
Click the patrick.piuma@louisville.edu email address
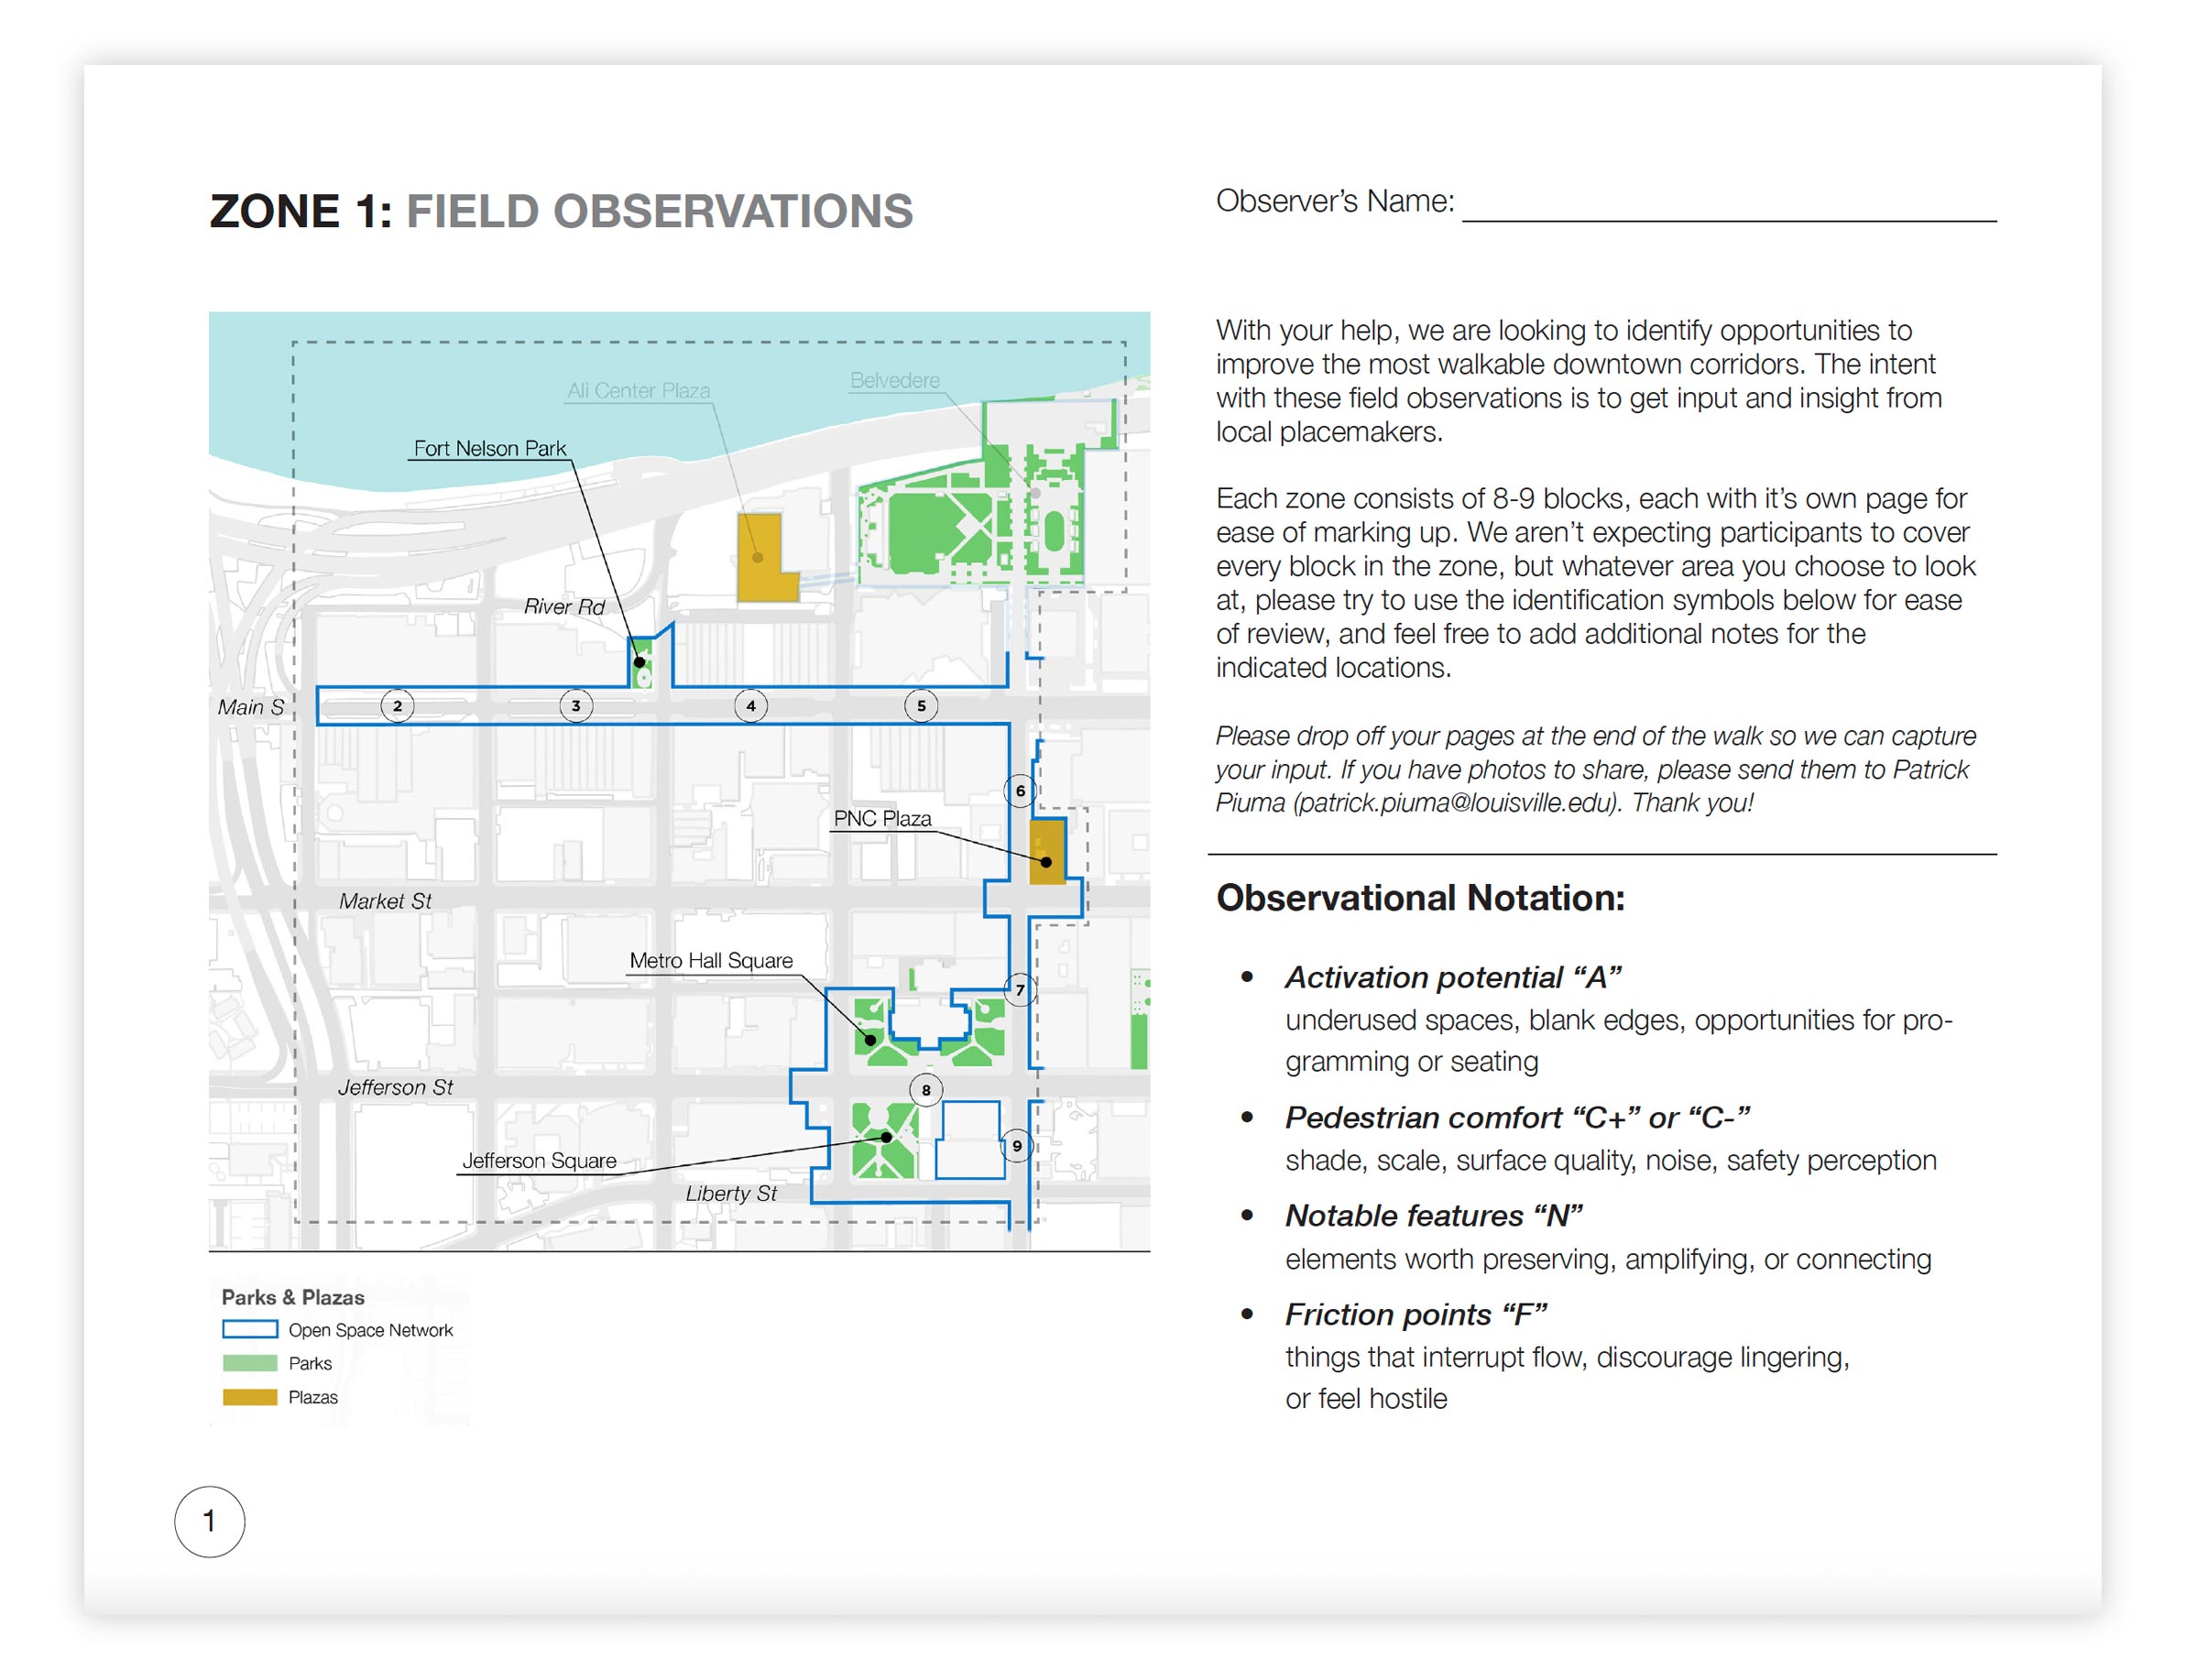pyautogui.click(x=1455, y=803)
